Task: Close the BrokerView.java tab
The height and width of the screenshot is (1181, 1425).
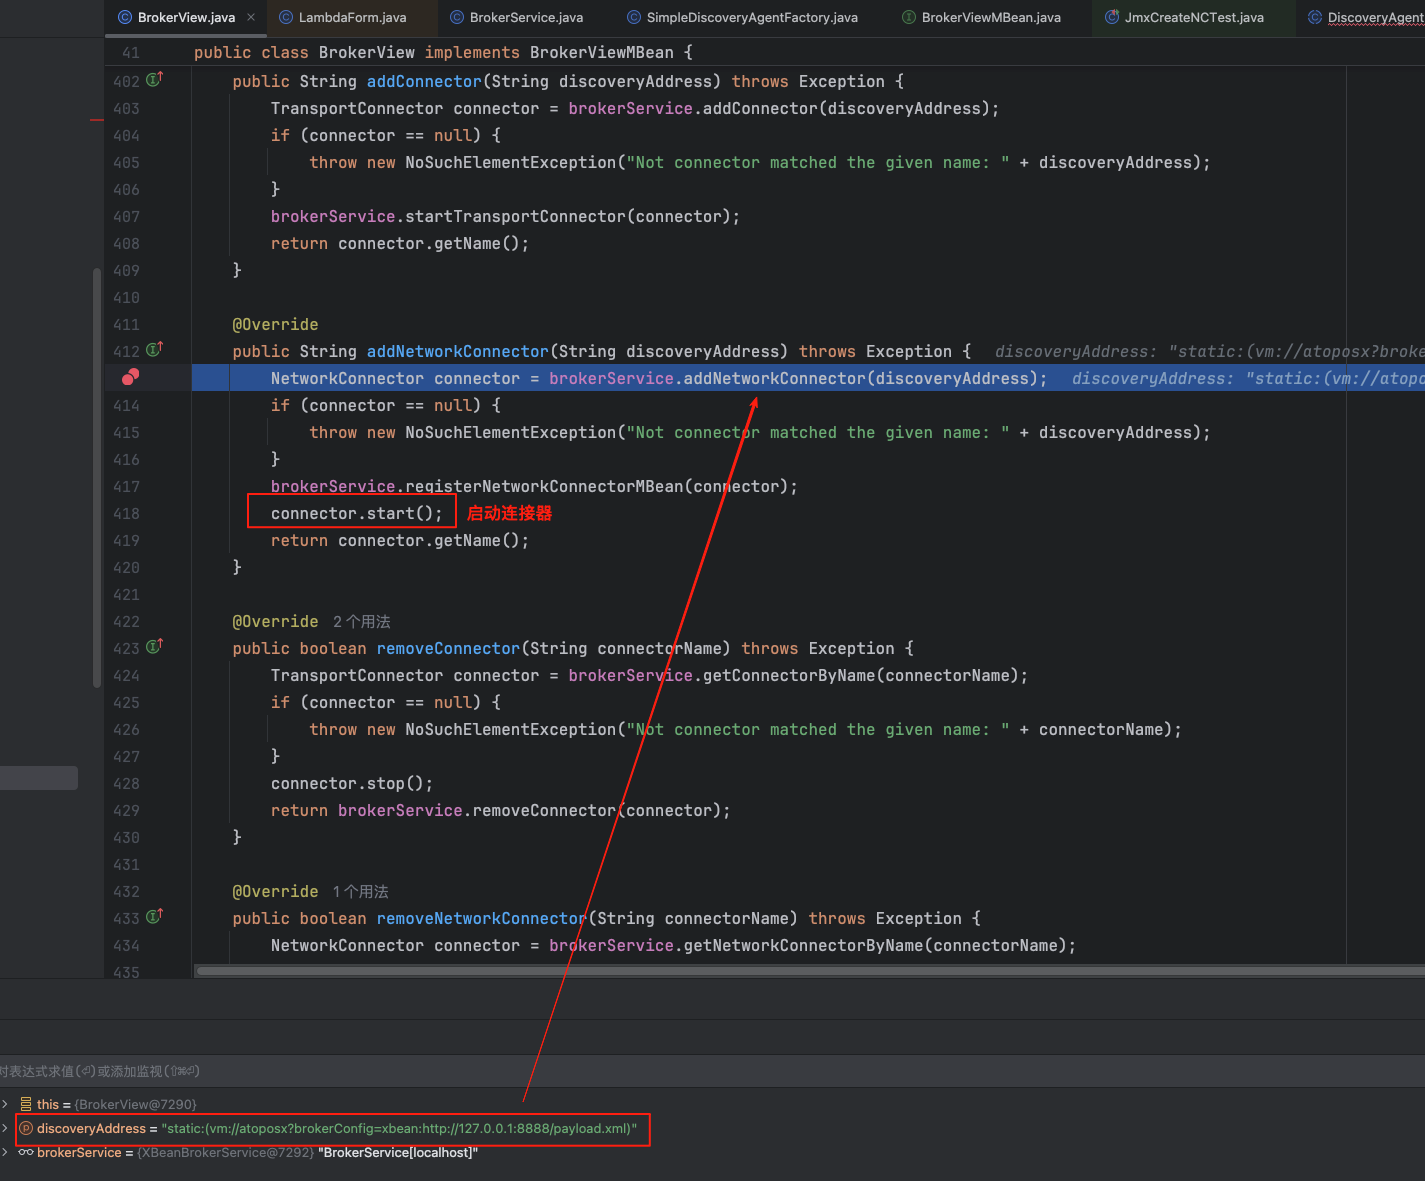Action: 251,17
